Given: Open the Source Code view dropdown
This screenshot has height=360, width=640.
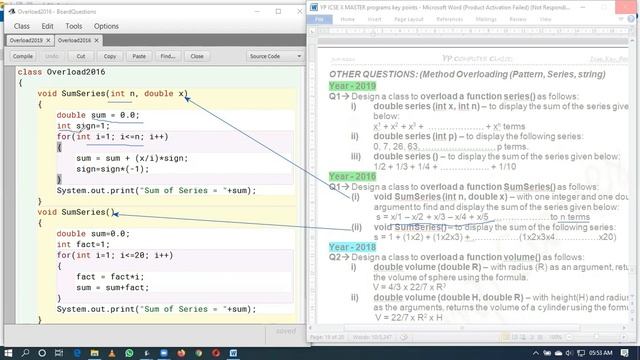Looking at the screenshot, I should pos(275,56).
